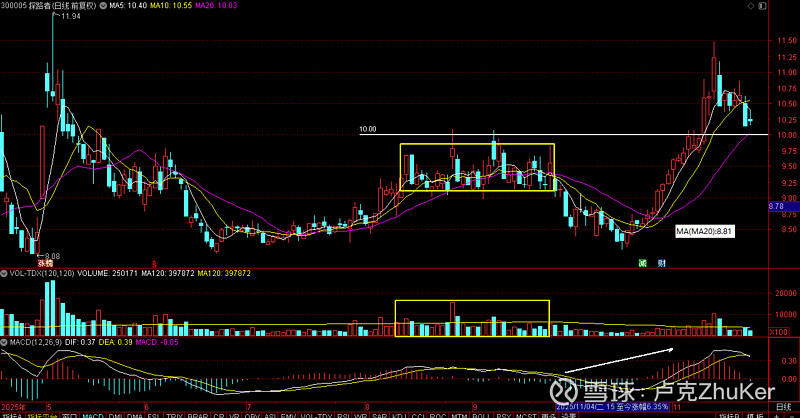
Task: Click the MA(MA20):8.81 tooltip box
Action: point(705,231)
